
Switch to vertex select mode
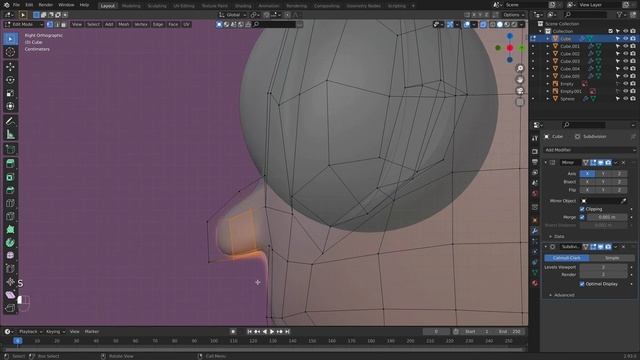click(x=50, y=24)
